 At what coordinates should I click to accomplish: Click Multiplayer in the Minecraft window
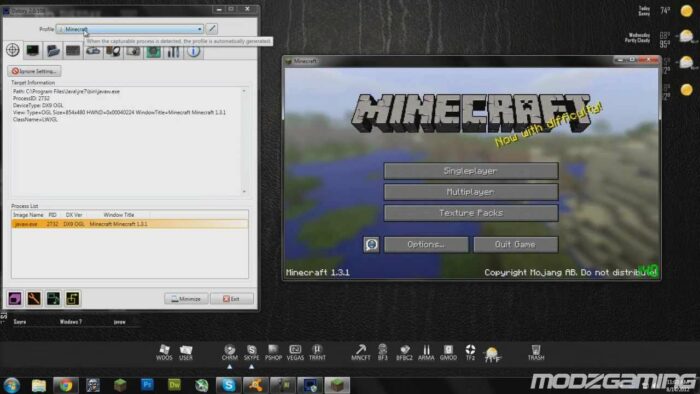tap(471, 192)
